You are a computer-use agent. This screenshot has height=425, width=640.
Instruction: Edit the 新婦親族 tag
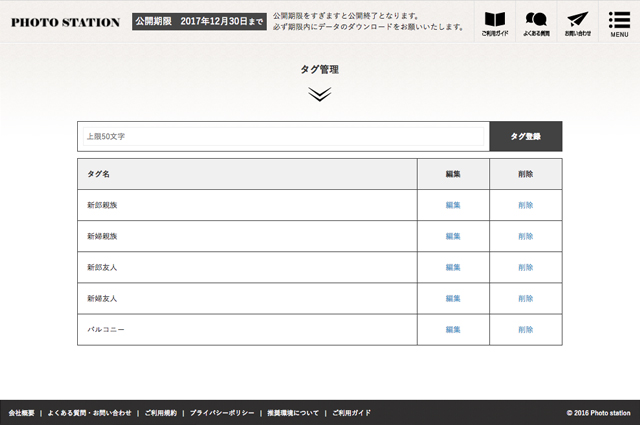point(453,236)
